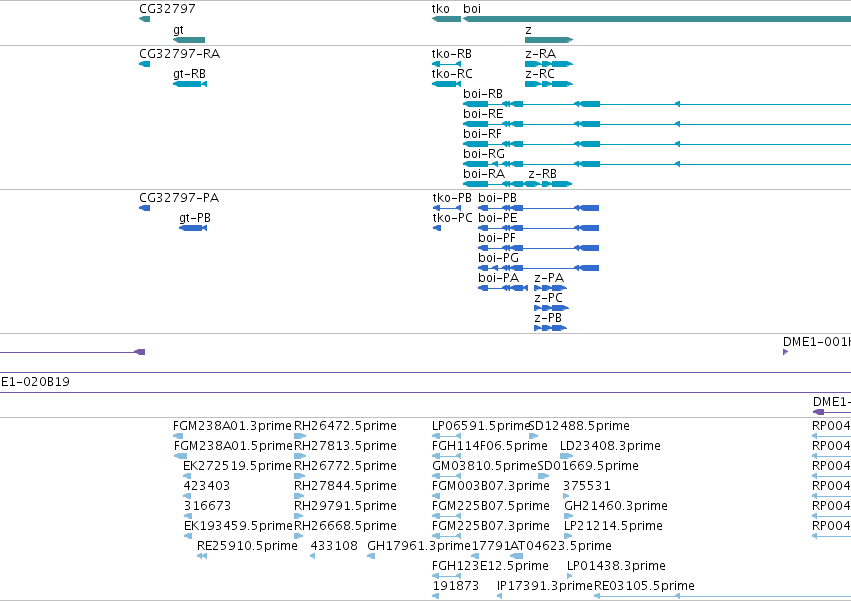
Task: Select transcript boi-RF
Action: (x=482, y=134)
